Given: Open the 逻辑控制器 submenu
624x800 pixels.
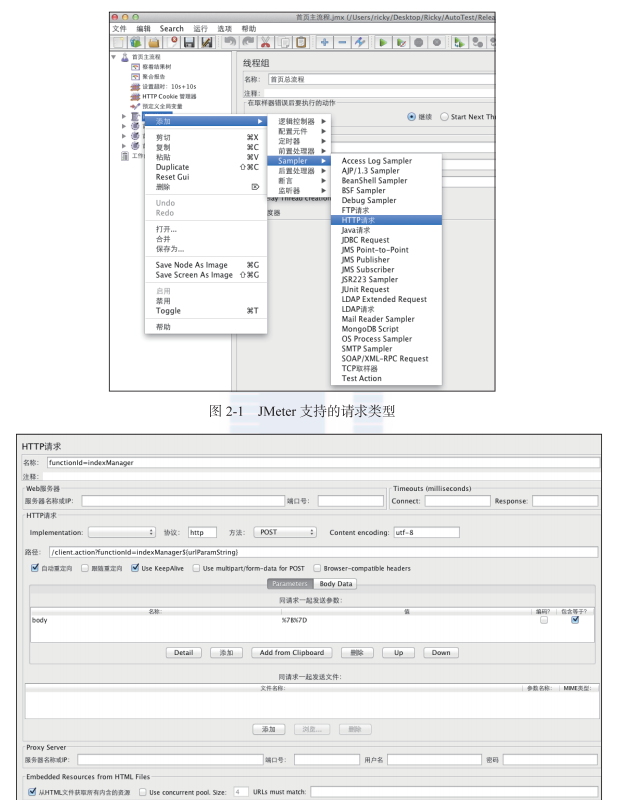Looking at the screenshot, I should coord(299,121).
